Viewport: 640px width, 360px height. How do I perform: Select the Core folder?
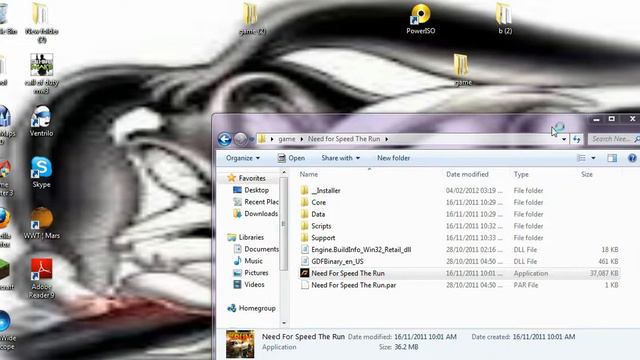(x=318, y=202)
